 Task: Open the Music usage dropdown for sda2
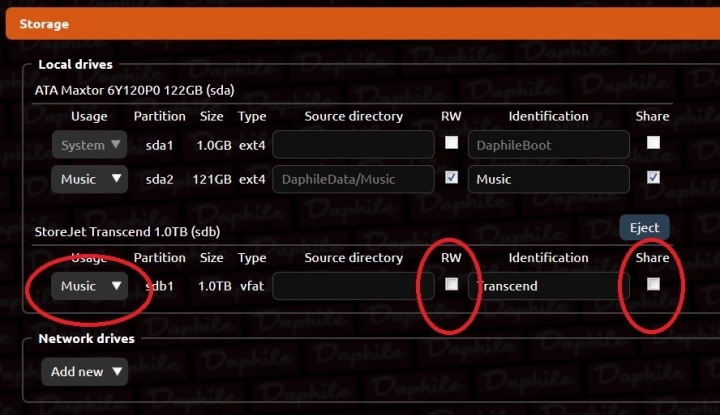click(x=90, y=179)
